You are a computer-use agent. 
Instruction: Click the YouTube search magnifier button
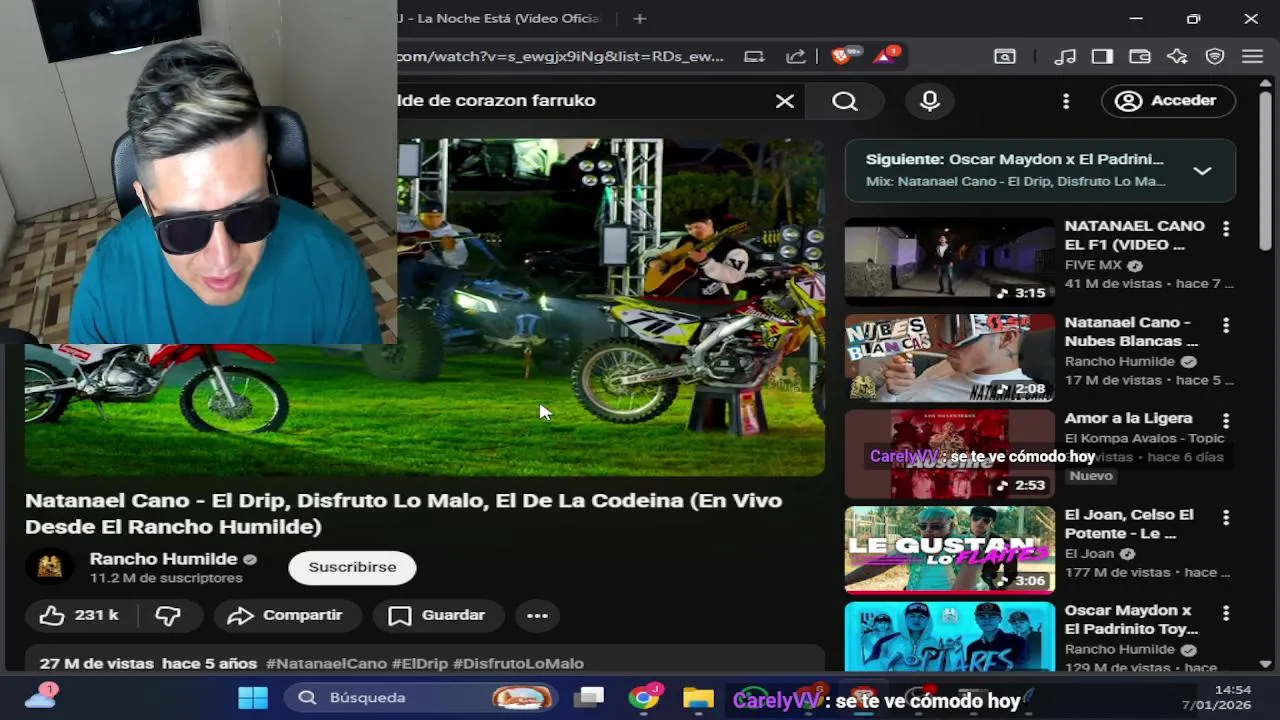(845, 101)
